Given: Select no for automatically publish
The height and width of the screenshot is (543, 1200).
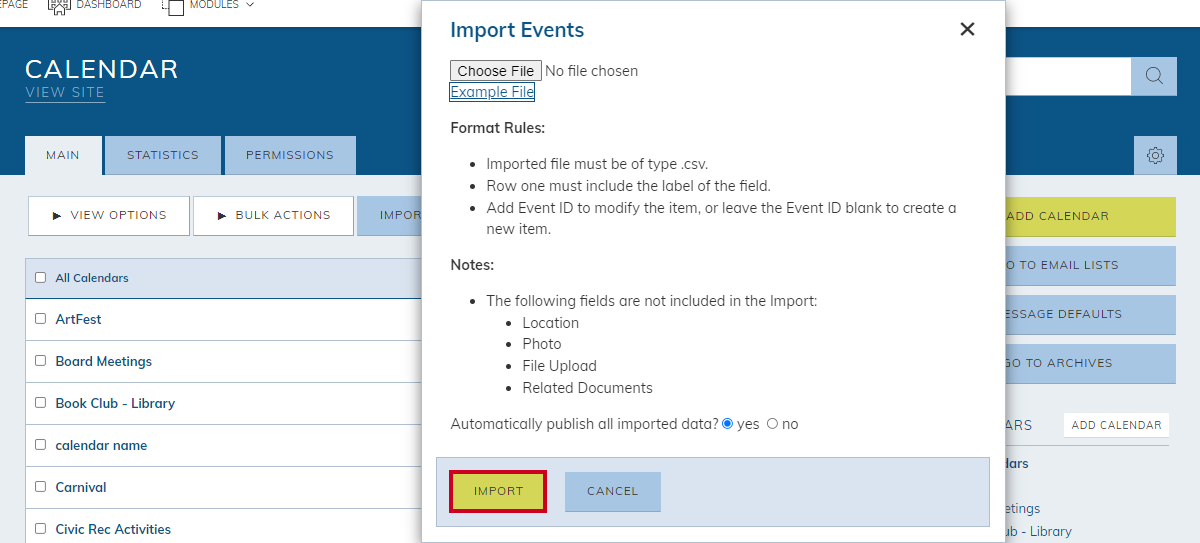Looking at the screenshot, I should click(x=772, y=424).
